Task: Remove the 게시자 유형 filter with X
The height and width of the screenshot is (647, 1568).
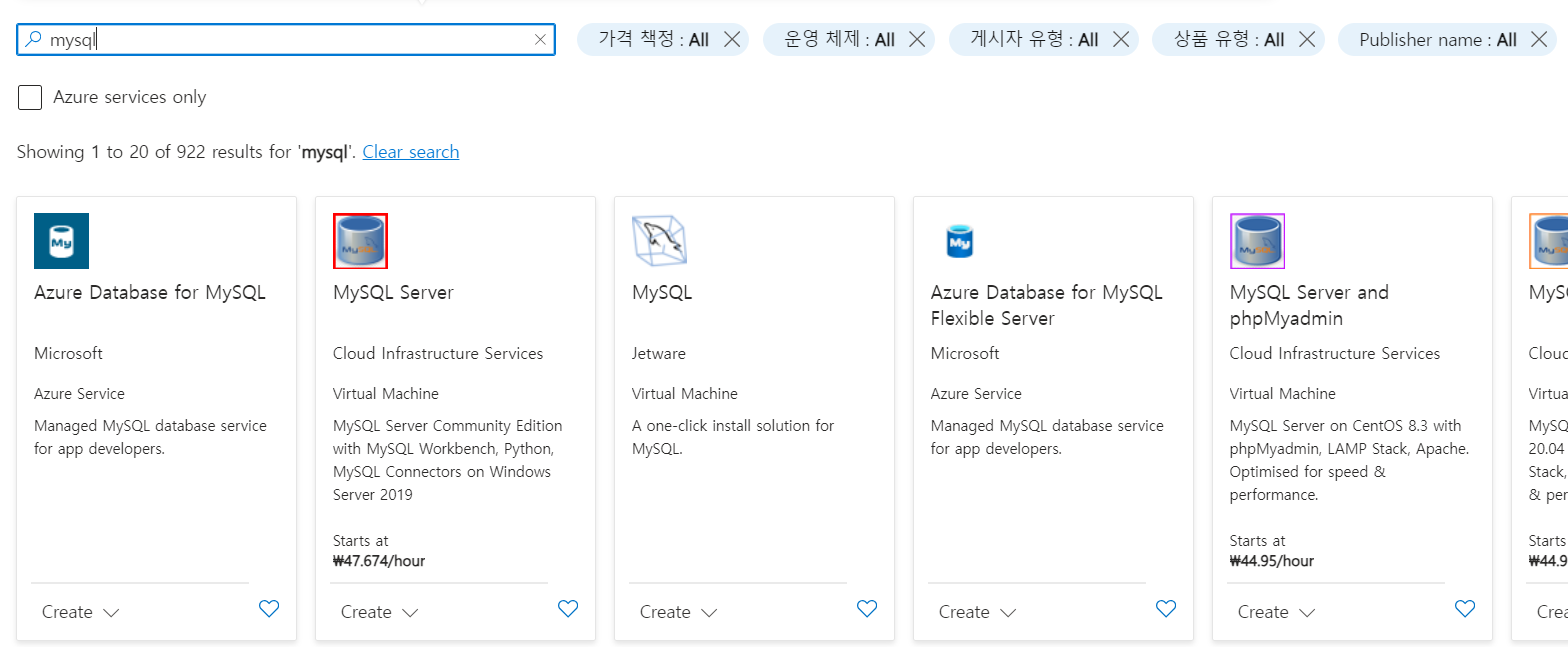Action: (1121, 40)
